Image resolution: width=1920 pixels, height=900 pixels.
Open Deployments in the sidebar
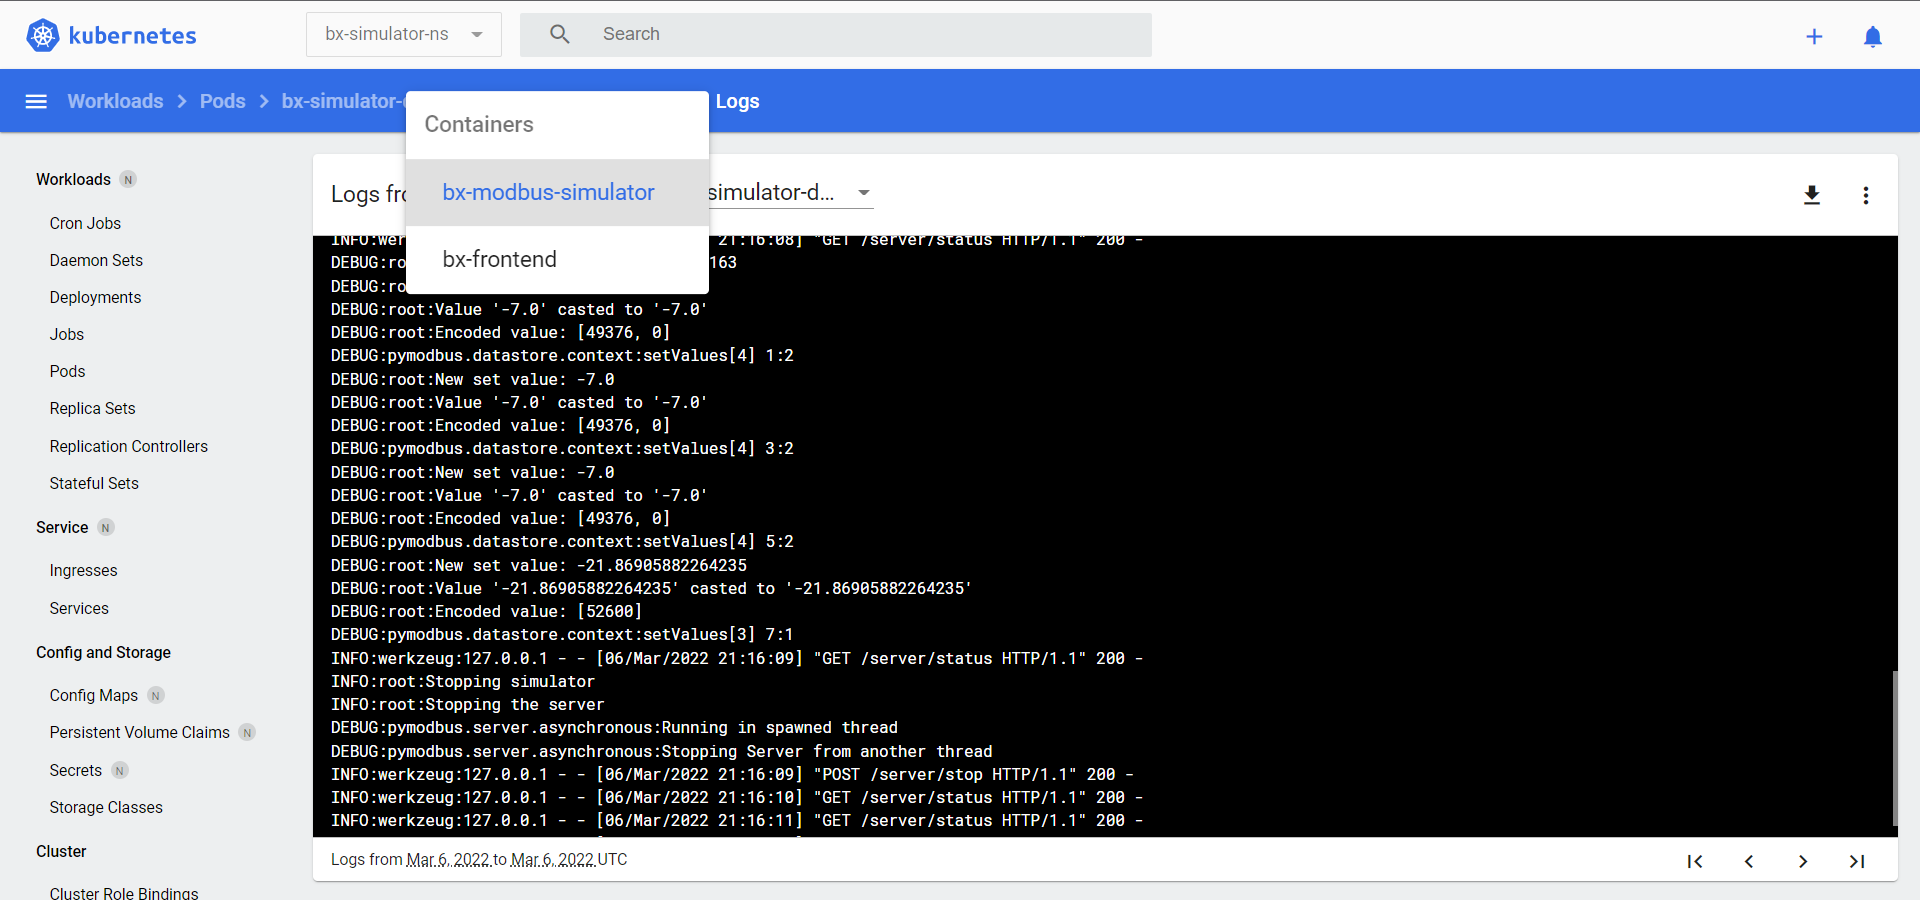[x=95, y=297]
